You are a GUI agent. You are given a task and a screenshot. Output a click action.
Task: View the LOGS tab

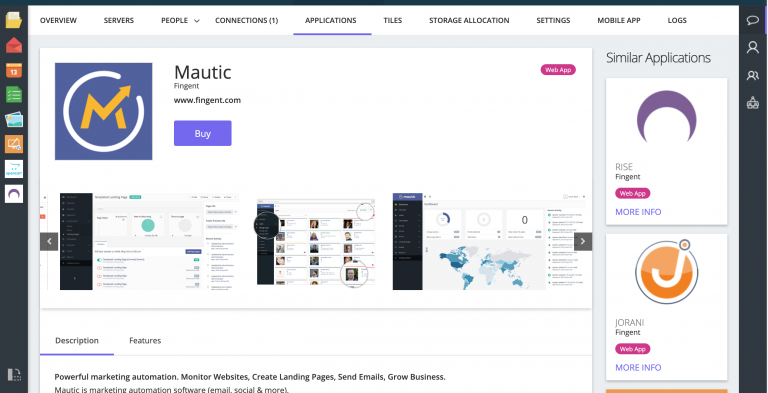click(677, 21)
